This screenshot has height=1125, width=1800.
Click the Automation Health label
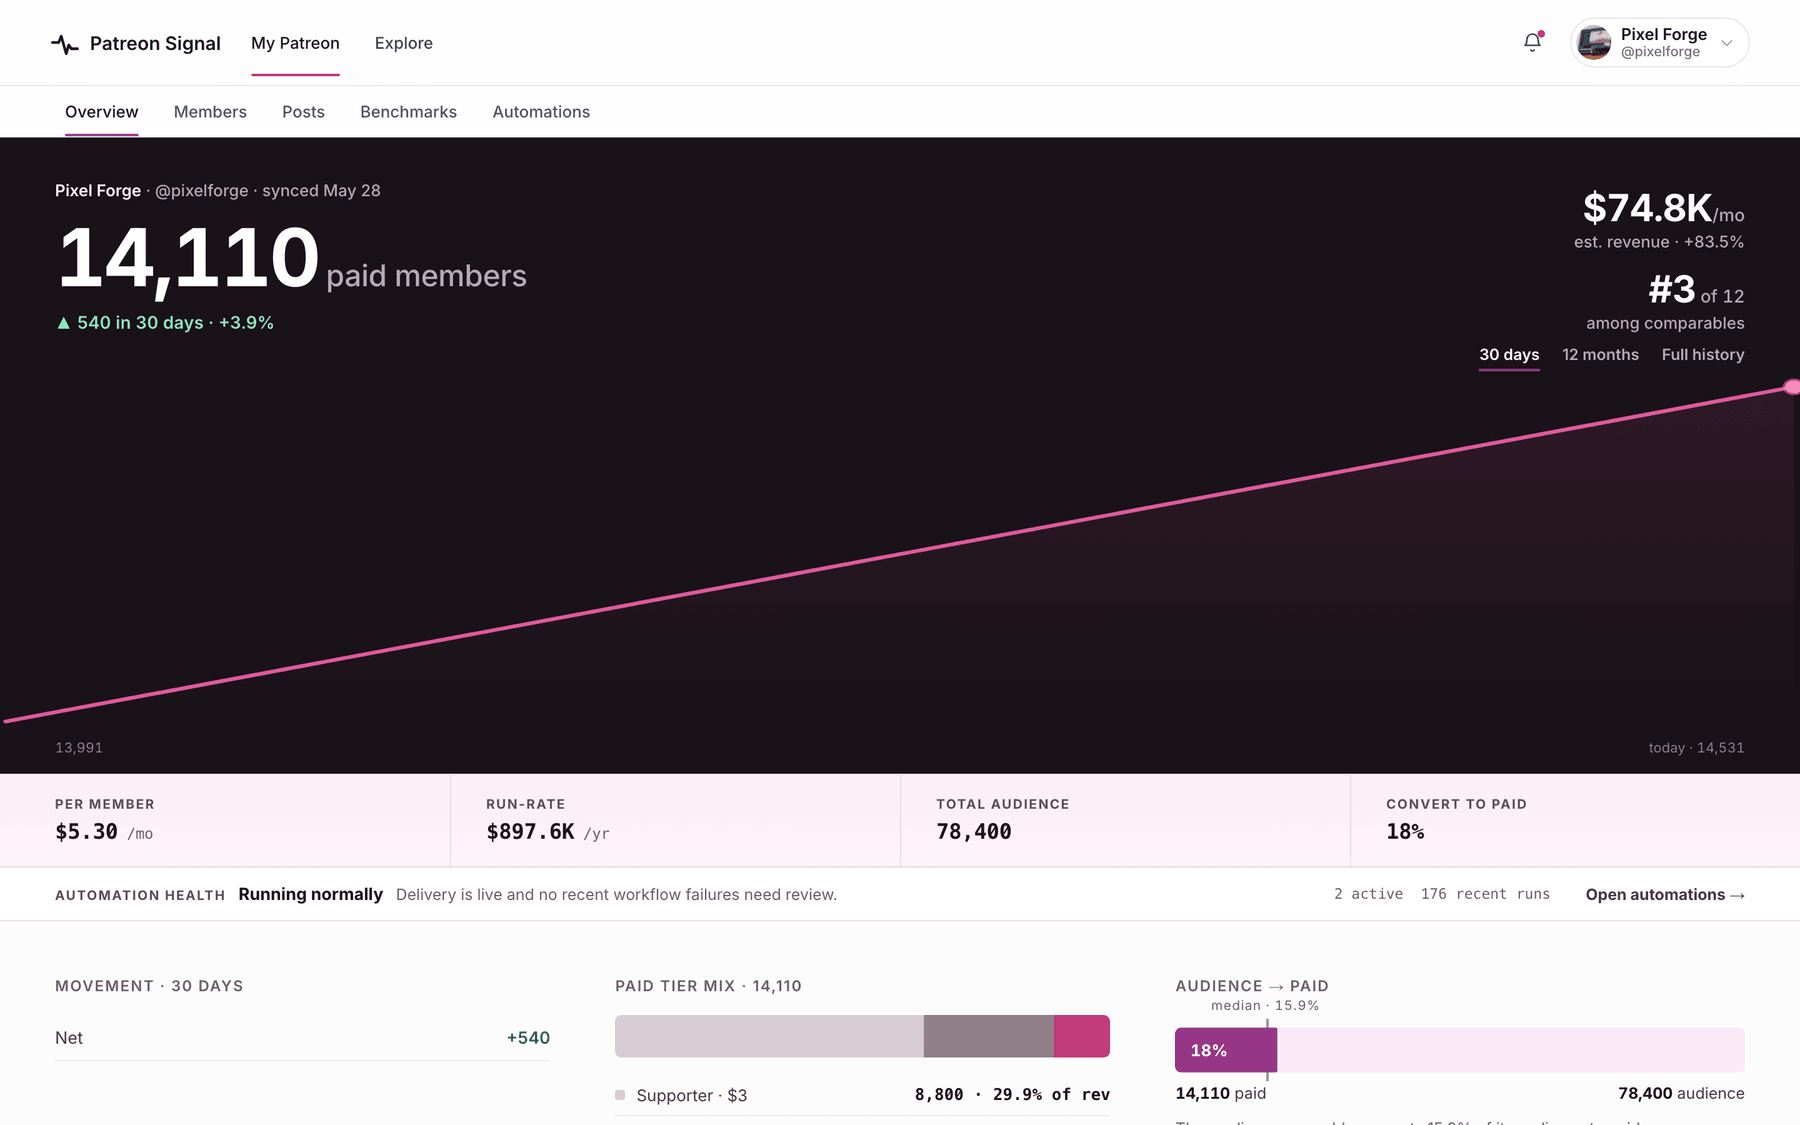point(140,895)
